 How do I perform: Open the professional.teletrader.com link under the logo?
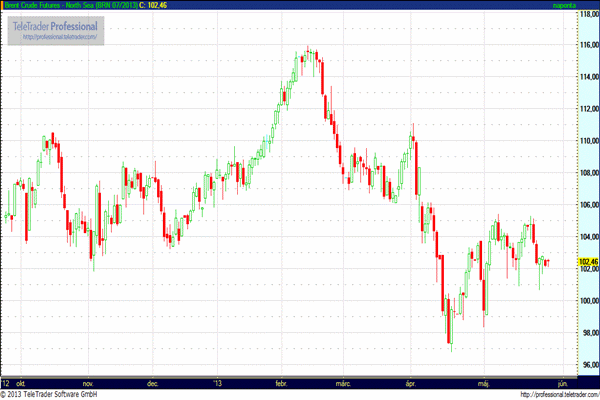[x=60, y=36]
